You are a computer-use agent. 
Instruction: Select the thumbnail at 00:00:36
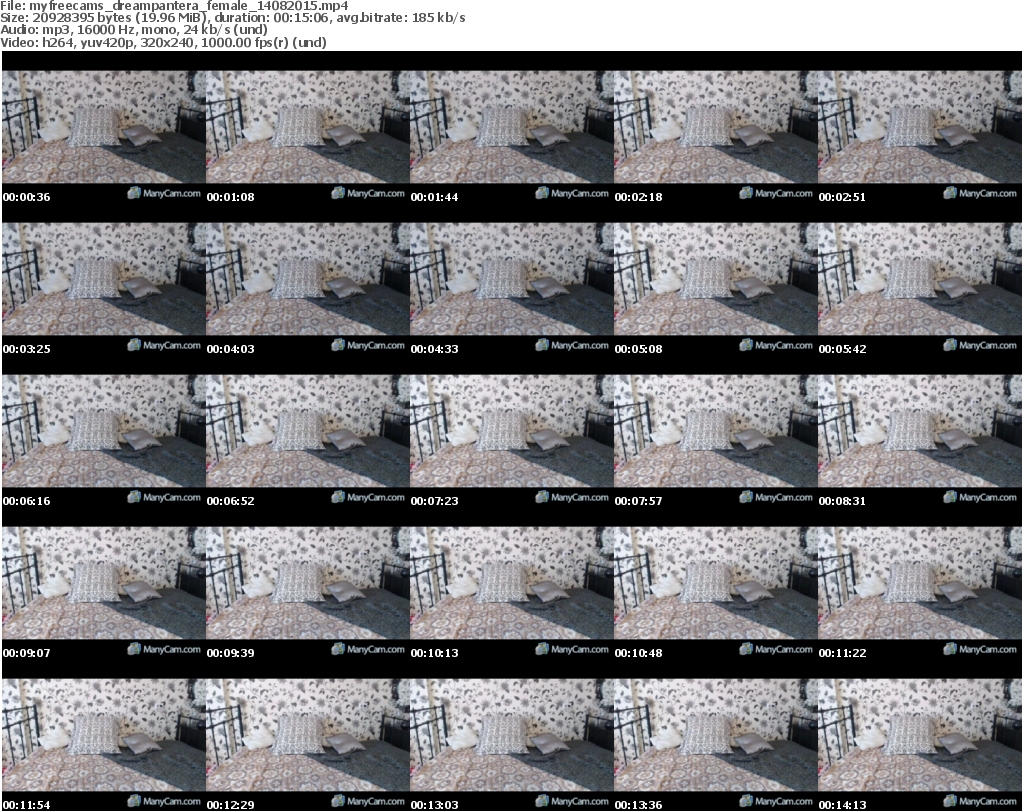click(x=104, y=127)
